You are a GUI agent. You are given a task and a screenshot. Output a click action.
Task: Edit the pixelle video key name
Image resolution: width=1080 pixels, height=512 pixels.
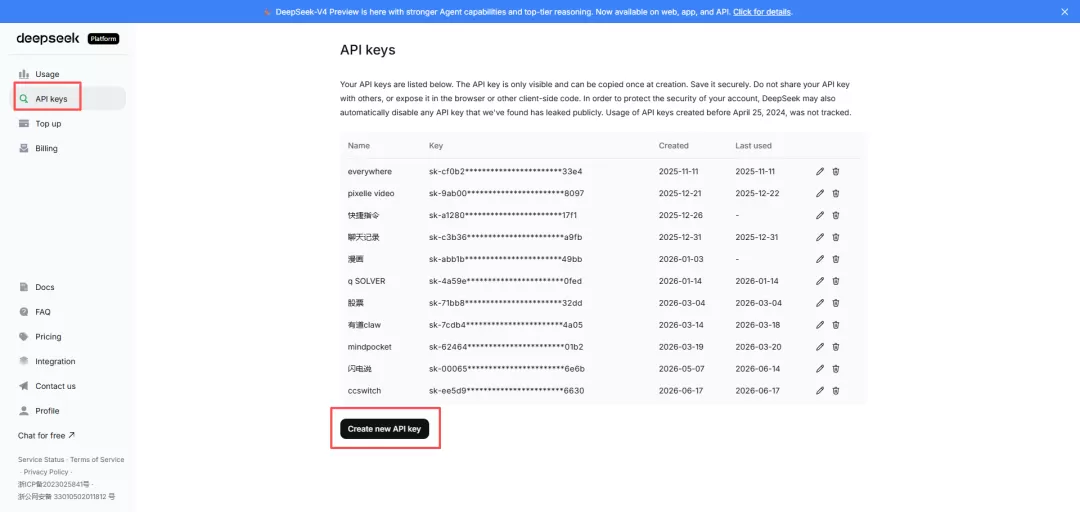(x=820, y=194)
